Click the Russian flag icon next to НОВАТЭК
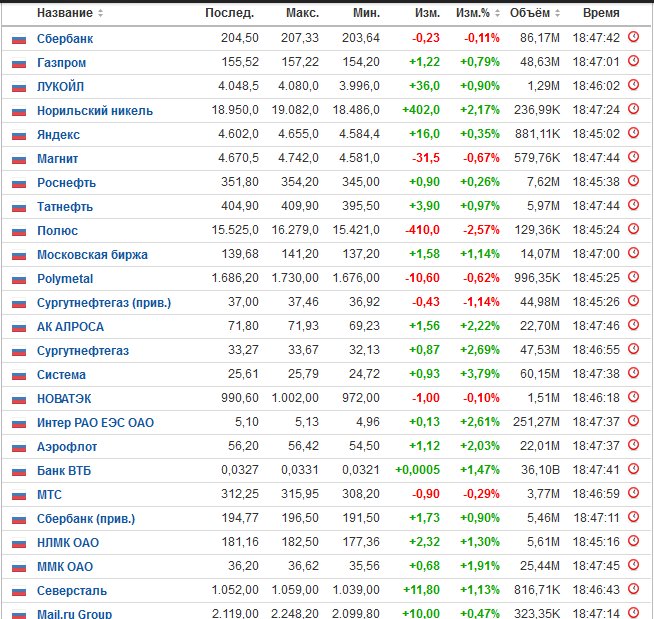The height and width of the screenshot is (619, 654). [x=19, y=400]
